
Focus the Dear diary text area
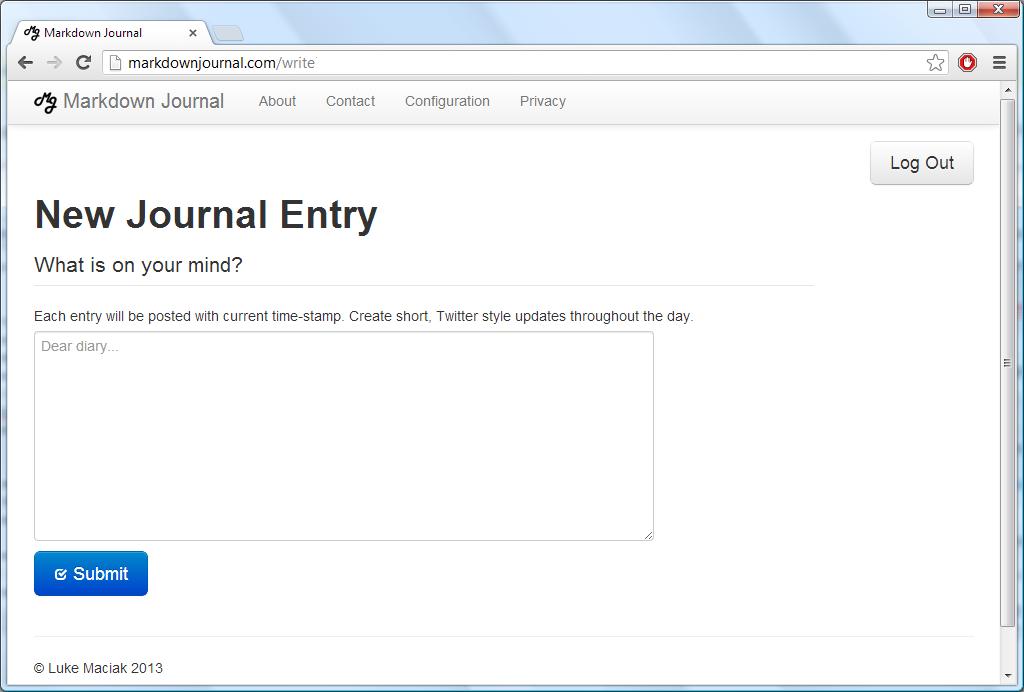(343, 436)
